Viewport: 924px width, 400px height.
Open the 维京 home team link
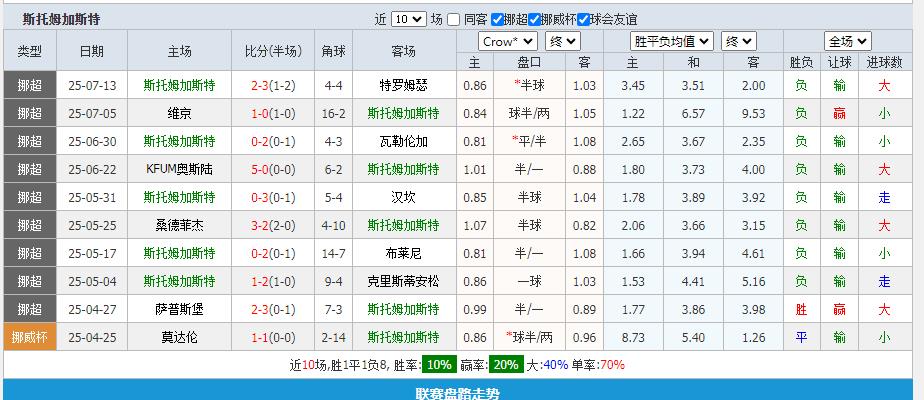[x=180, y=113]
